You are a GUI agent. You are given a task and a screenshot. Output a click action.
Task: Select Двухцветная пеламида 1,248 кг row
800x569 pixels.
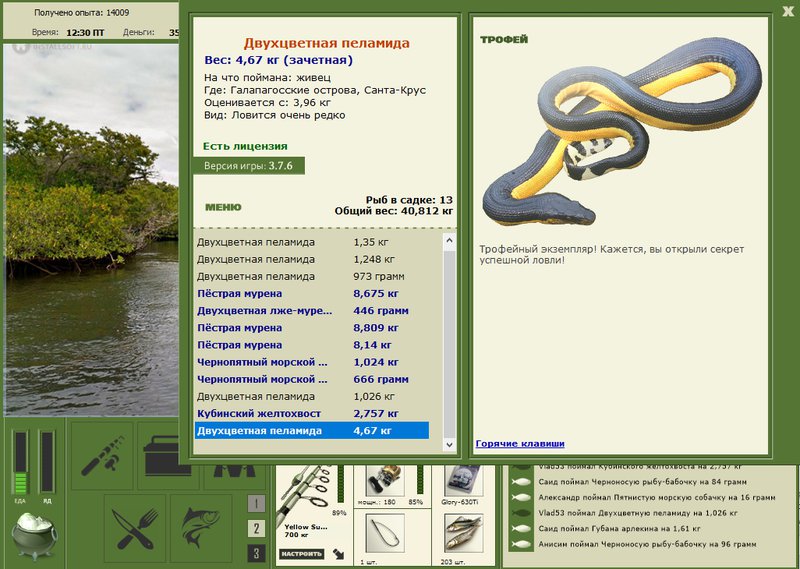pyautogui.click(x=311, y=259)
